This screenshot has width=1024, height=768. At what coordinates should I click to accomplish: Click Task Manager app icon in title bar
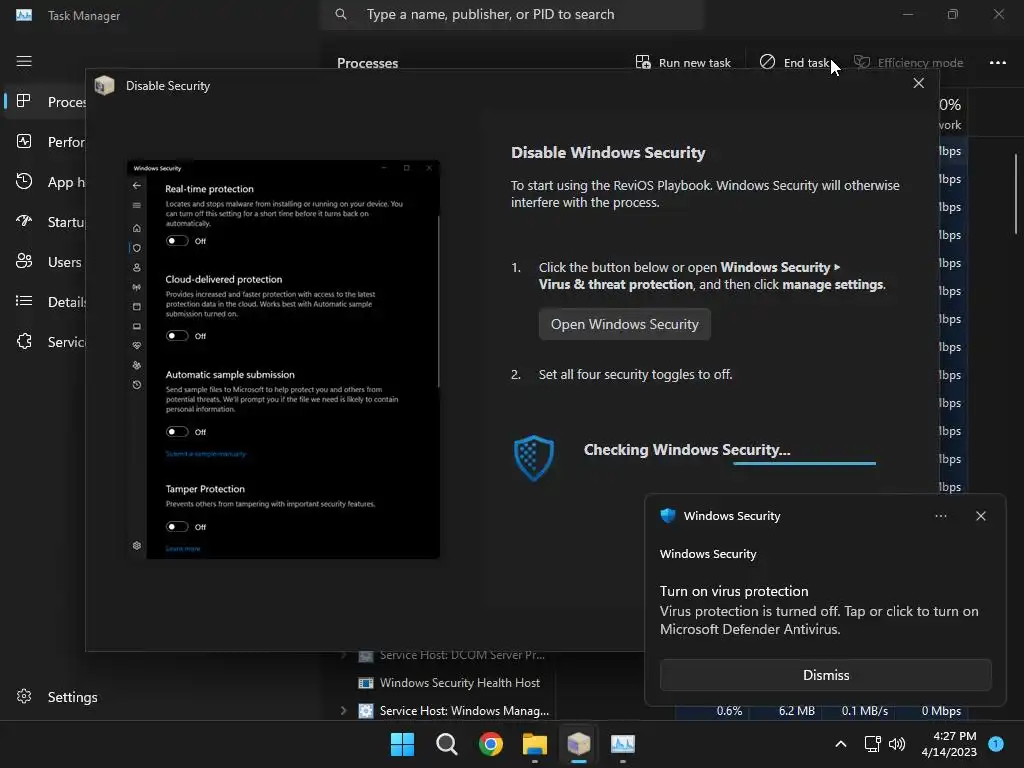(24, 14)
